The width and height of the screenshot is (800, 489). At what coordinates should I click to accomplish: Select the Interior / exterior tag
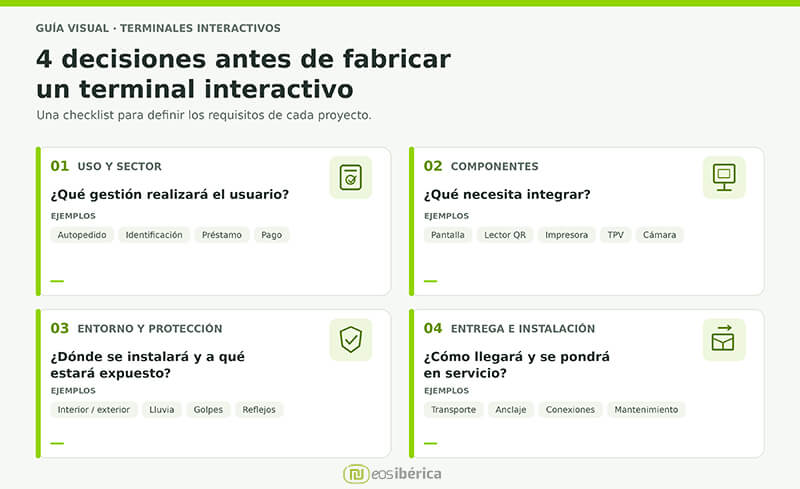click(x=93, y=409)
